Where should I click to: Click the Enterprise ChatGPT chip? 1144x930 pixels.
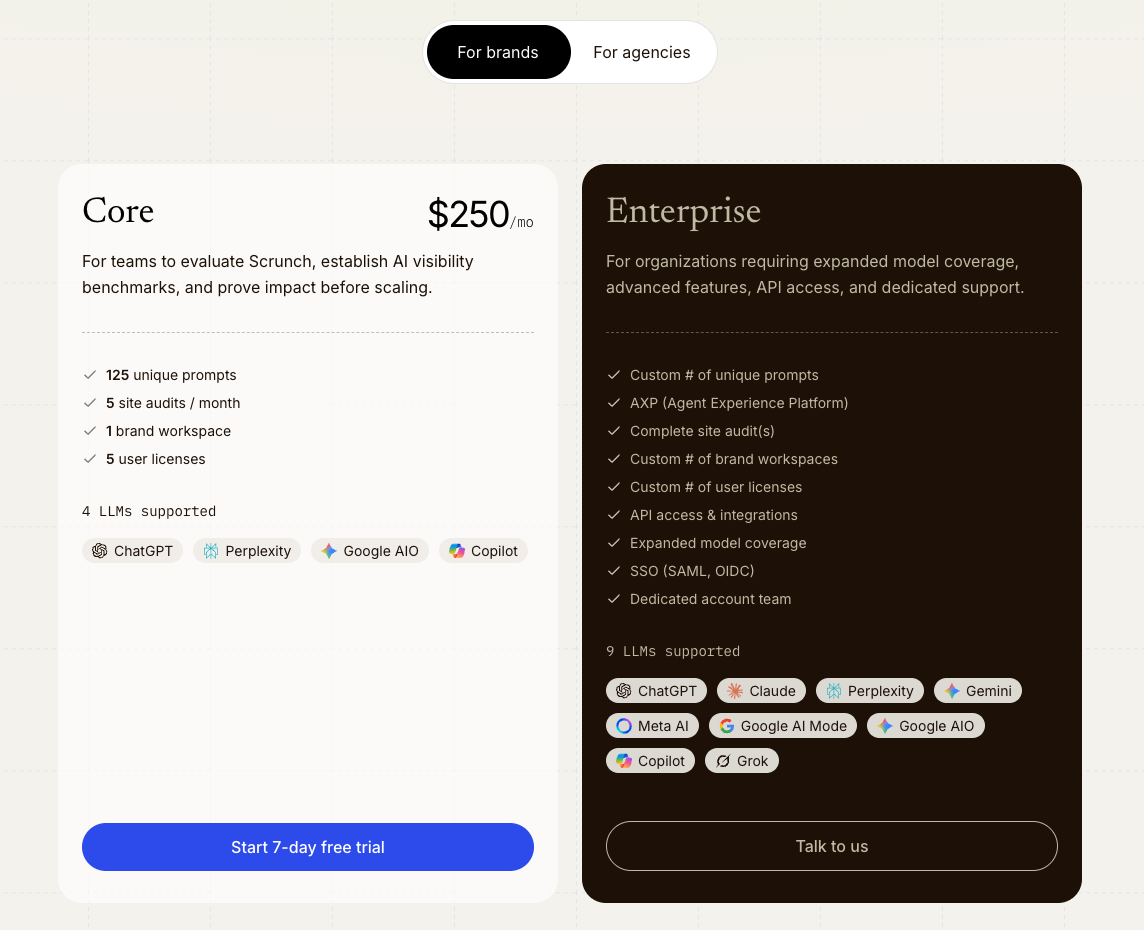pyautogui.click(x=657, y=691)
